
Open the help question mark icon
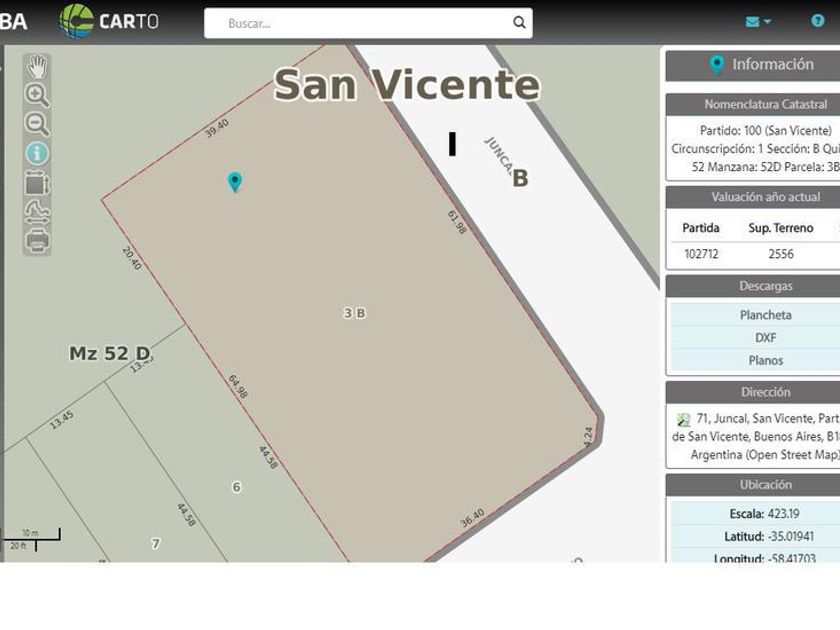click(x=817, y=21)
